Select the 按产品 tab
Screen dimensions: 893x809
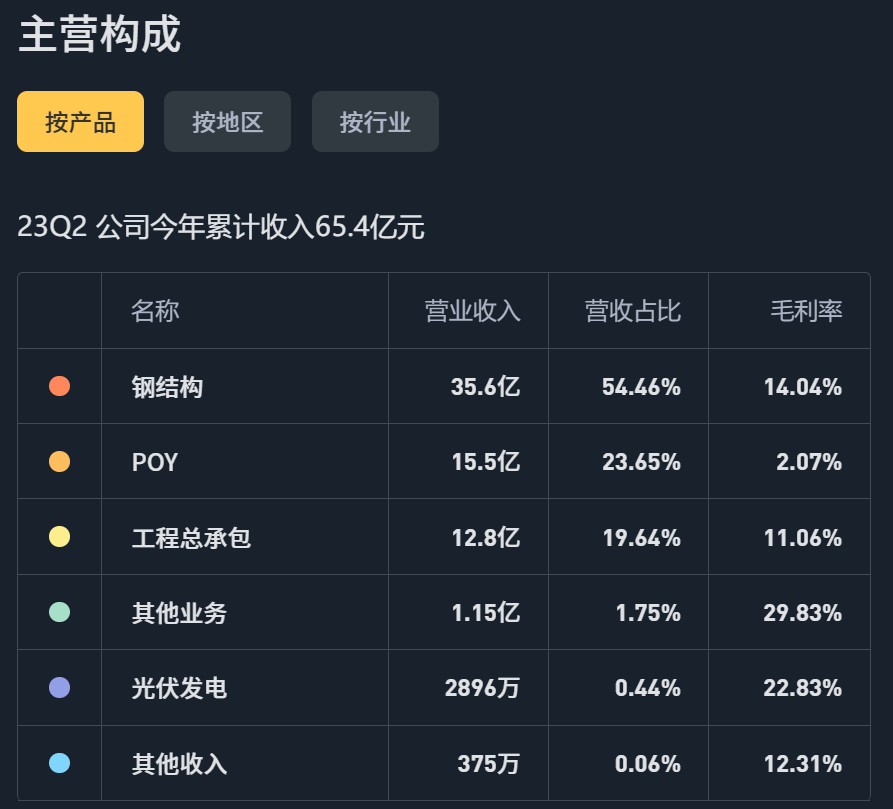pyautogui.click(x=80, y=122)
